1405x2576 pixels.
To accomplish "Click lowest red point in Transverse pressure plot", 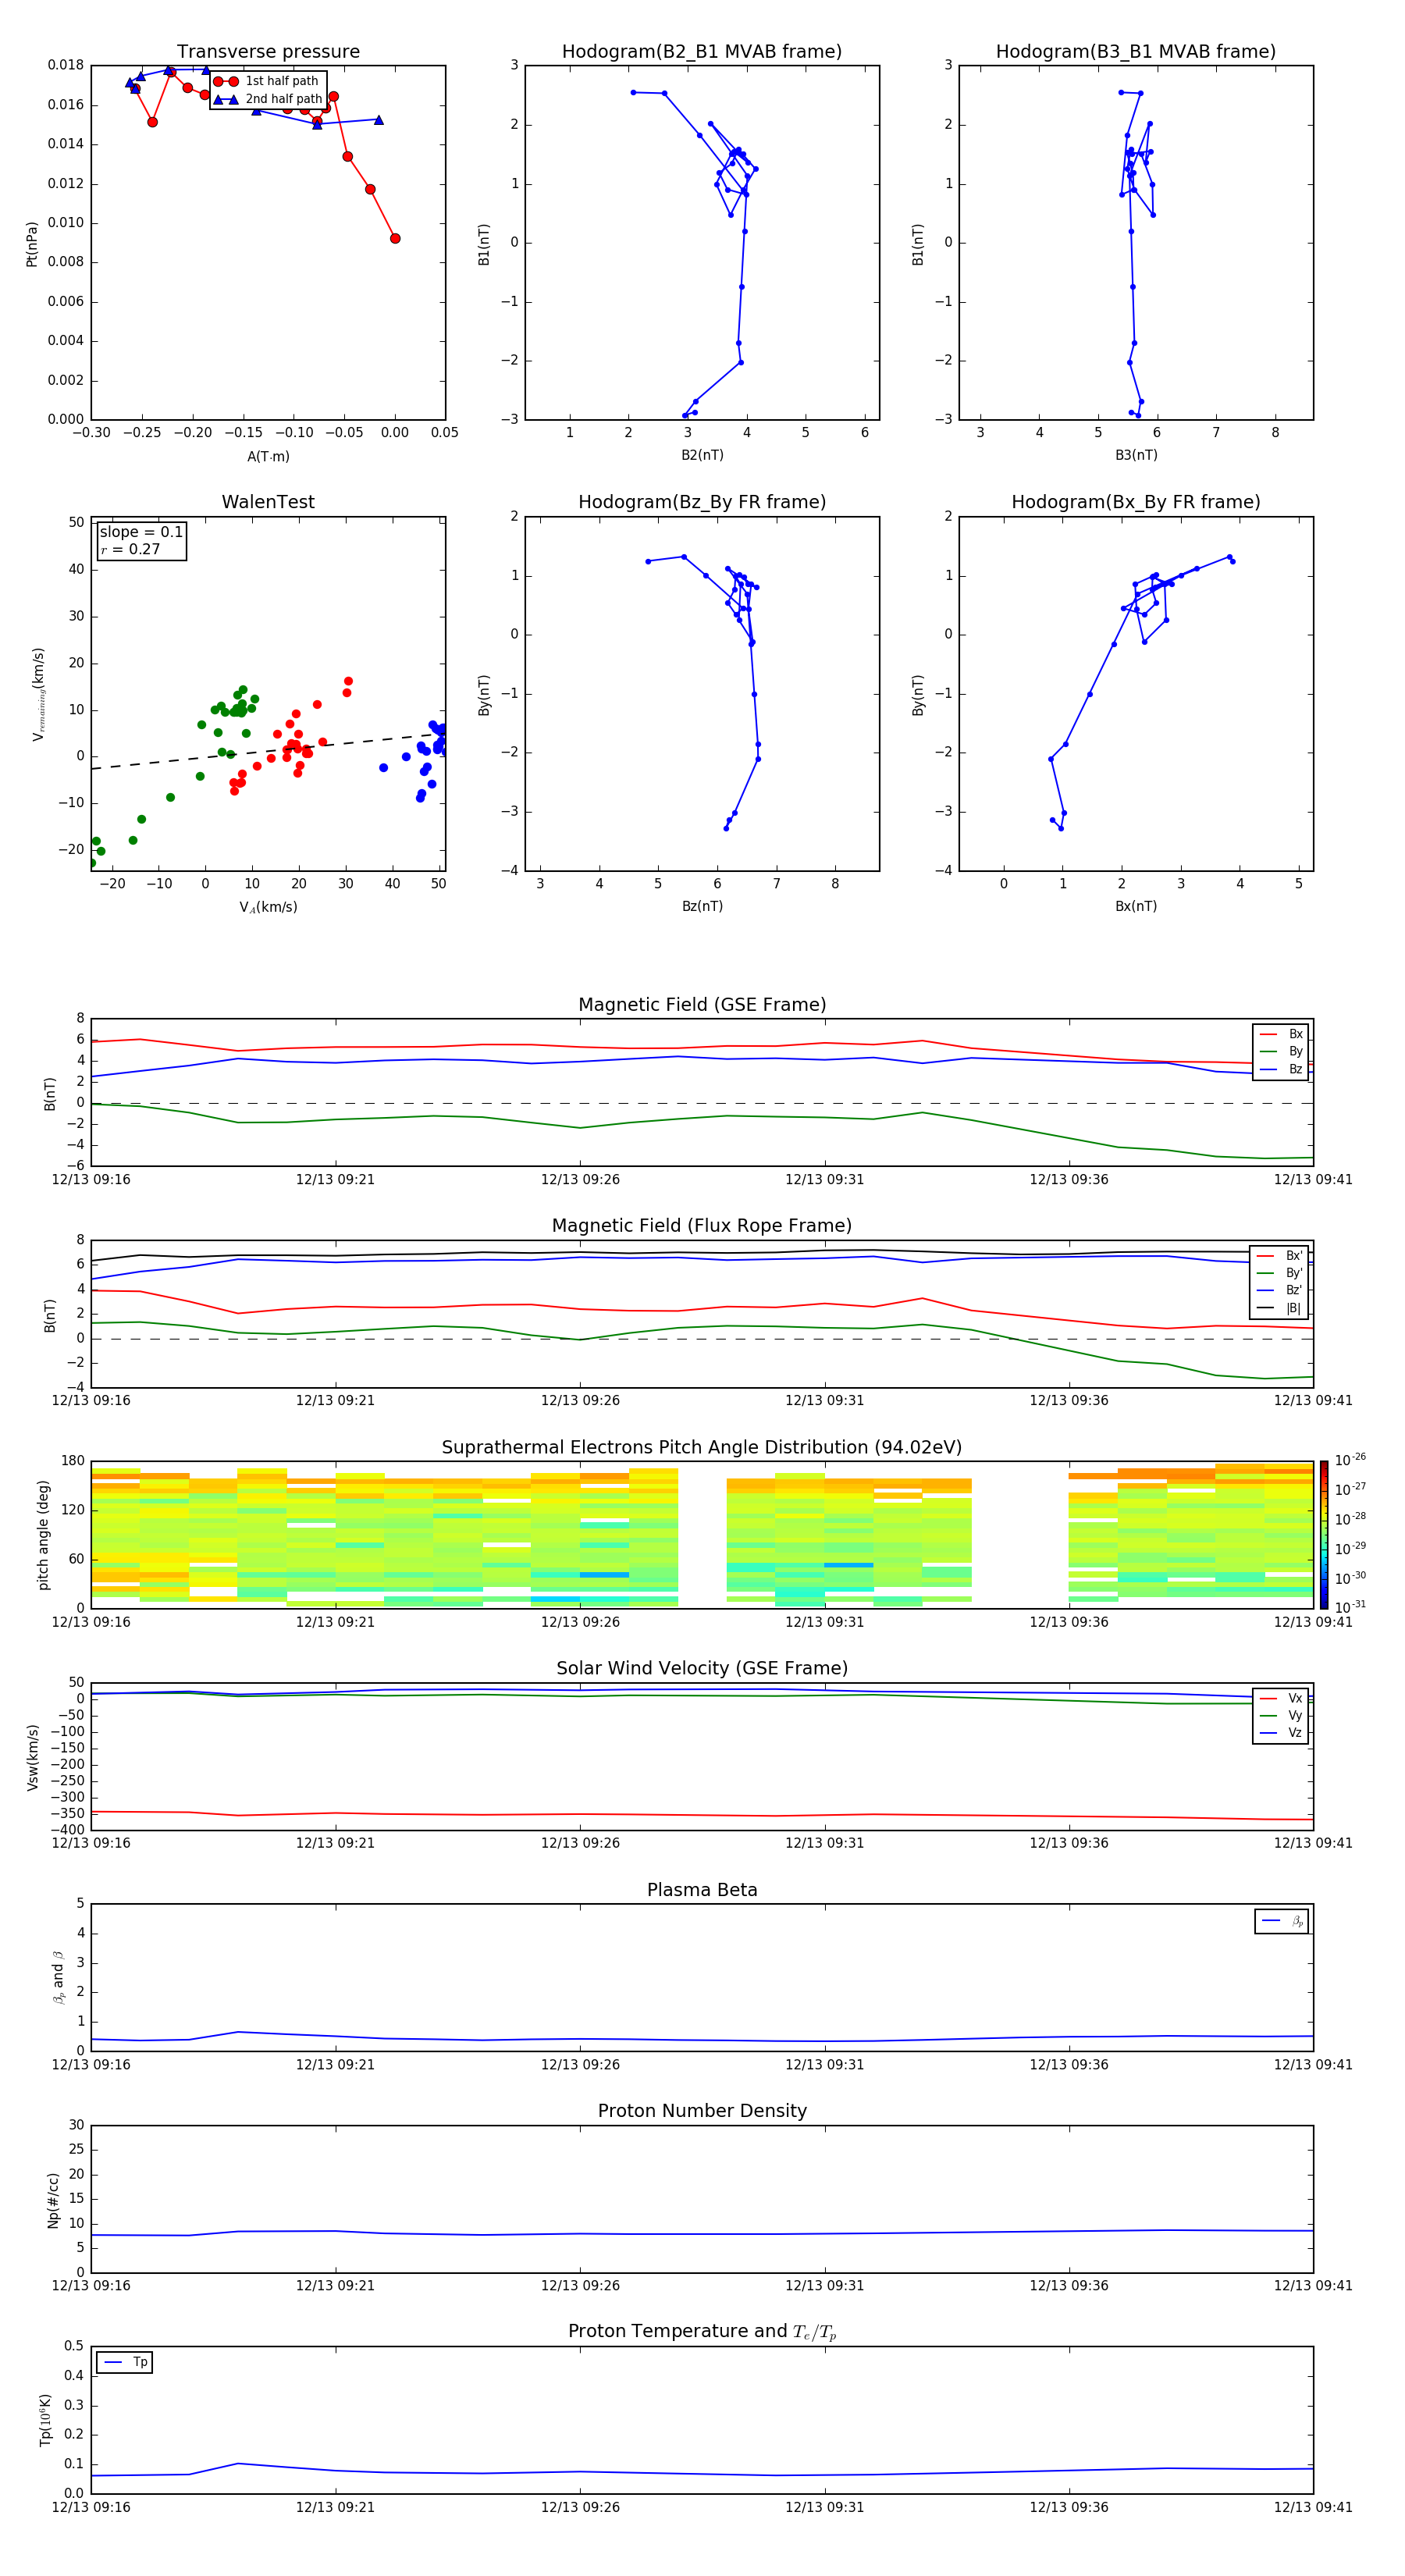I will pos(395,238).
